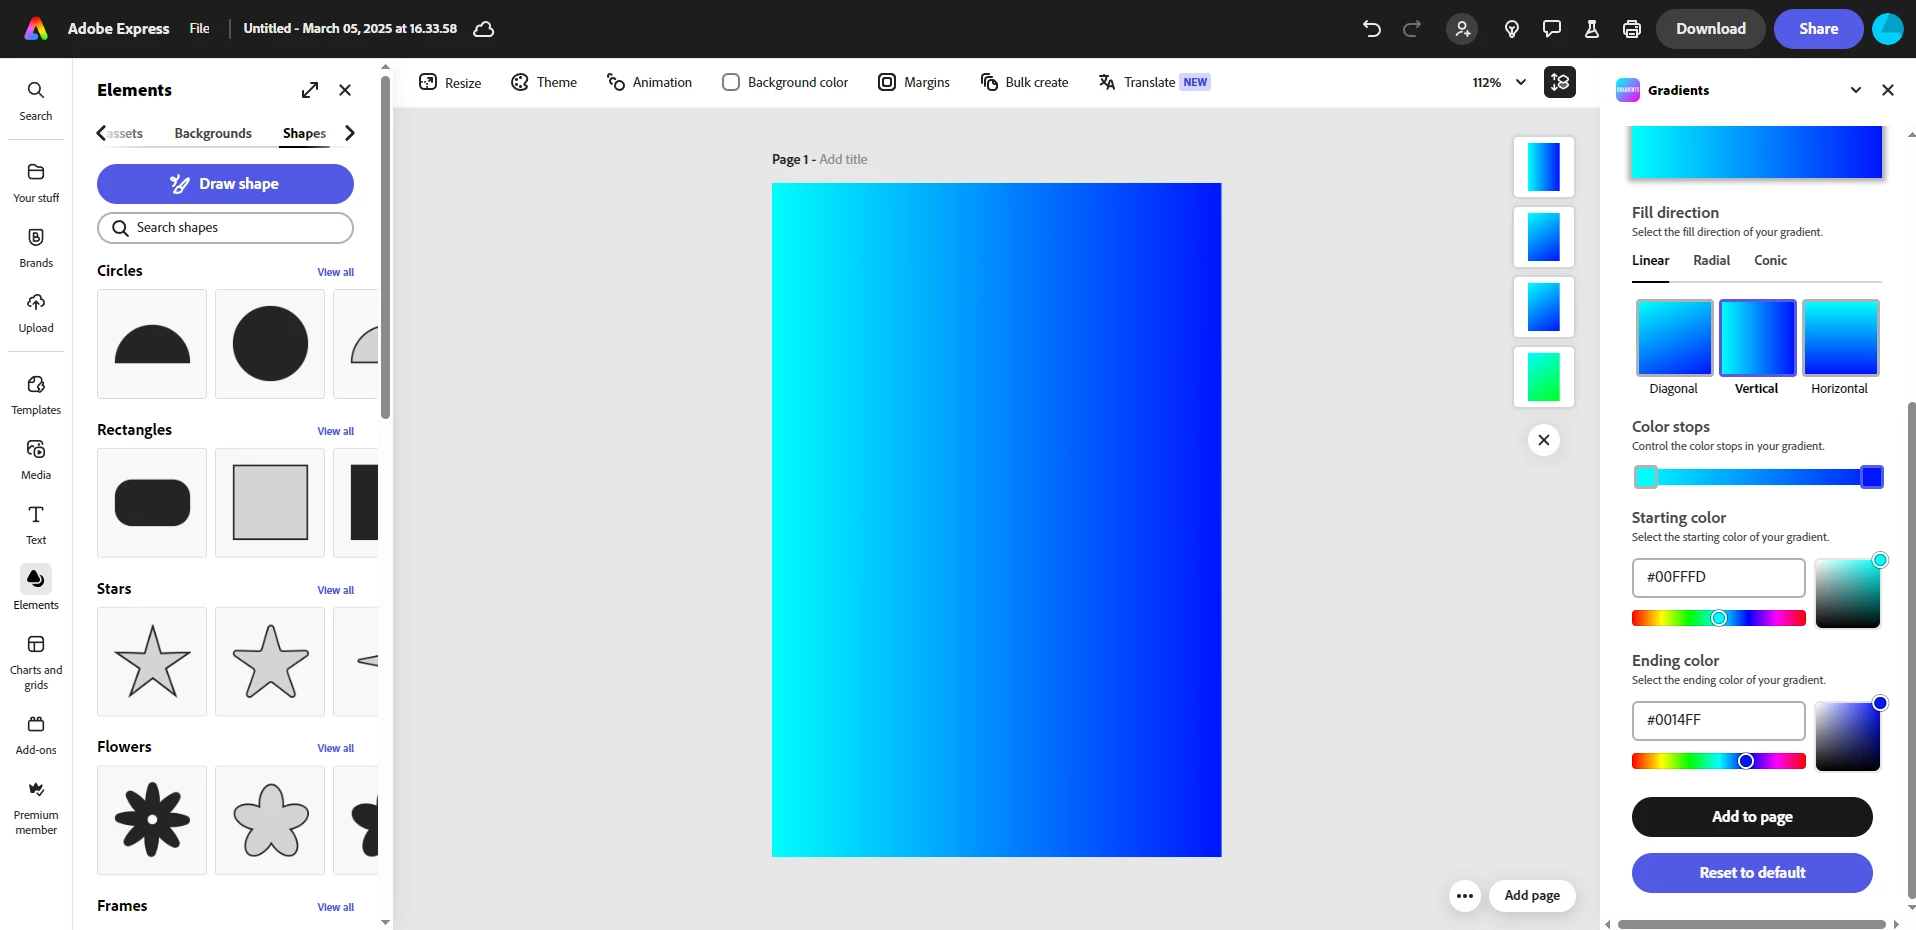
Task: Select the Text tool in sidebar
Action: click(x=36, y=525)
